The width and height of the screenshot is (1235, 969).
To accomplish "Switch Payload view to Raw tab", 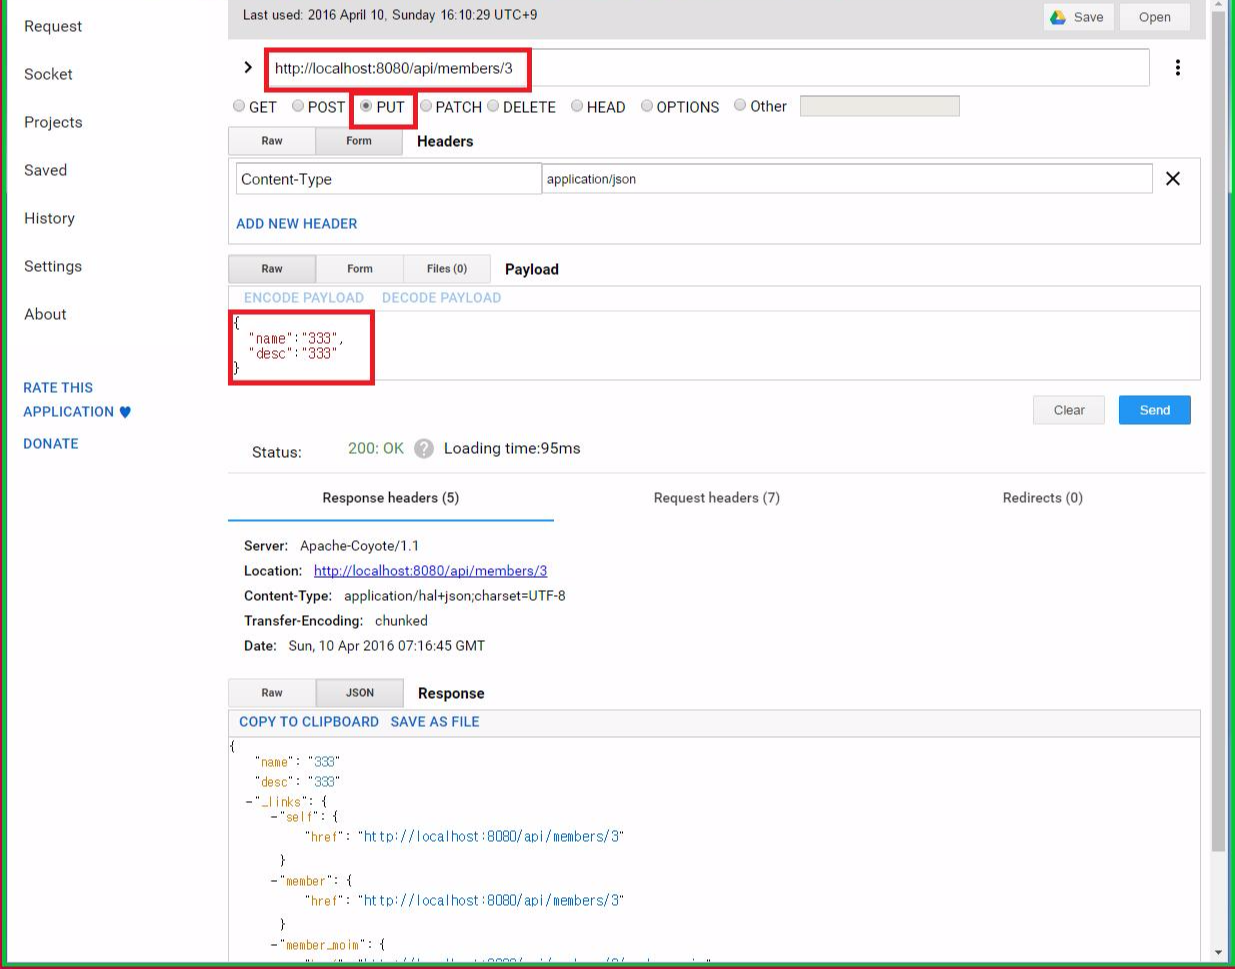I will click(x=272, y=269).
